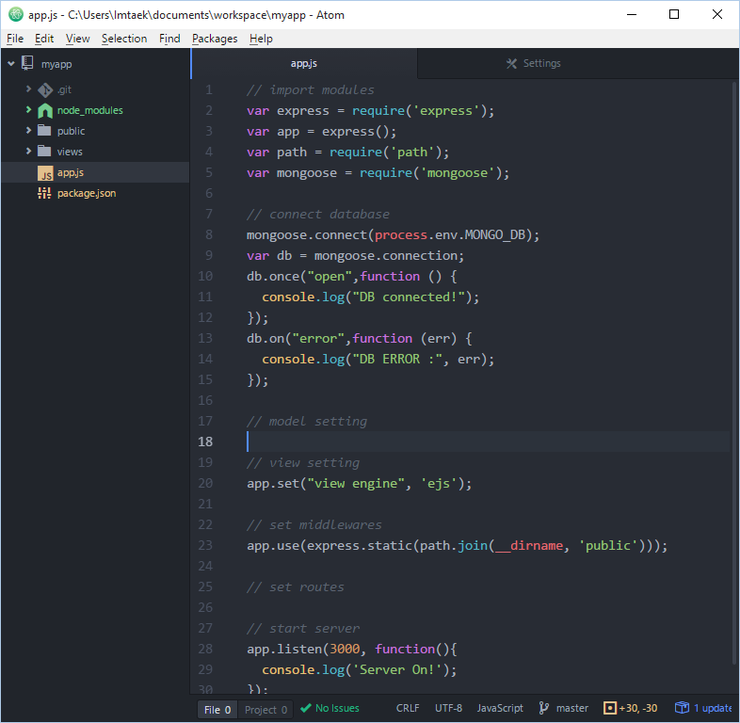Click the git branch icon beside master
Screen dimensions: 740x723
tap(544, 708)
